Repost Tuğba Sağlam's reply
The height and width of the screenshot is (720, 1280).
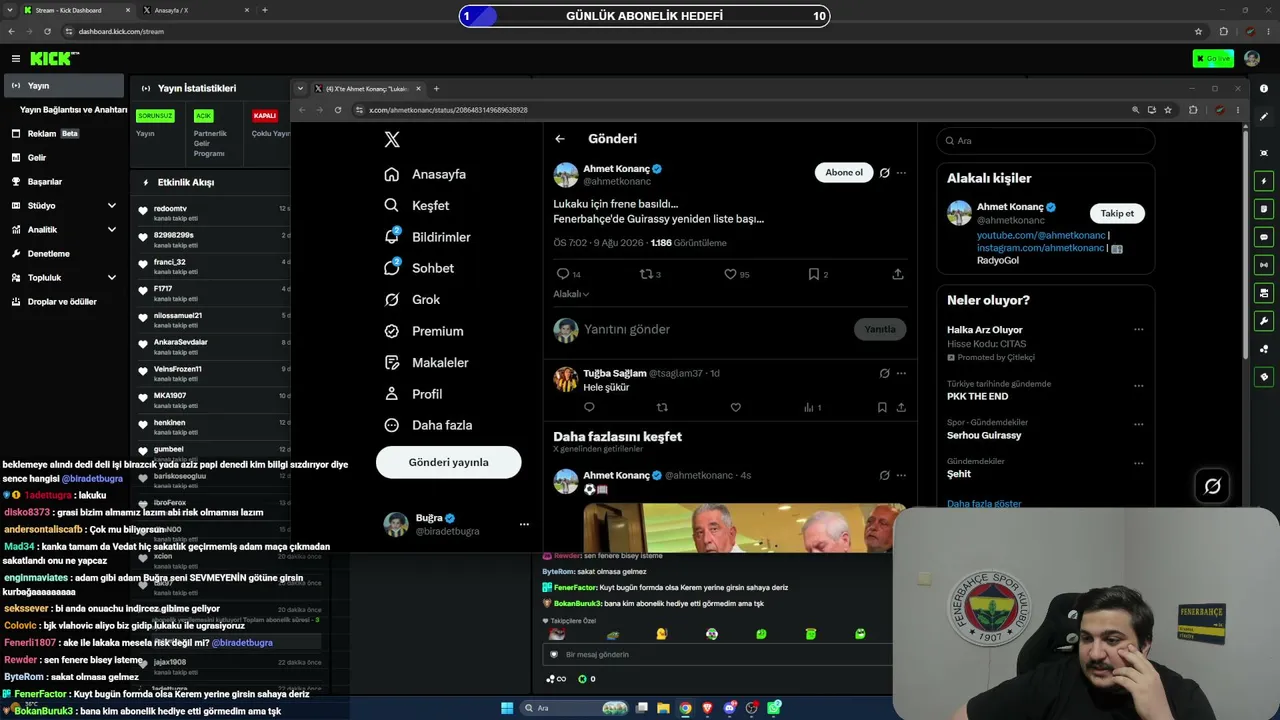coord(662,407)
